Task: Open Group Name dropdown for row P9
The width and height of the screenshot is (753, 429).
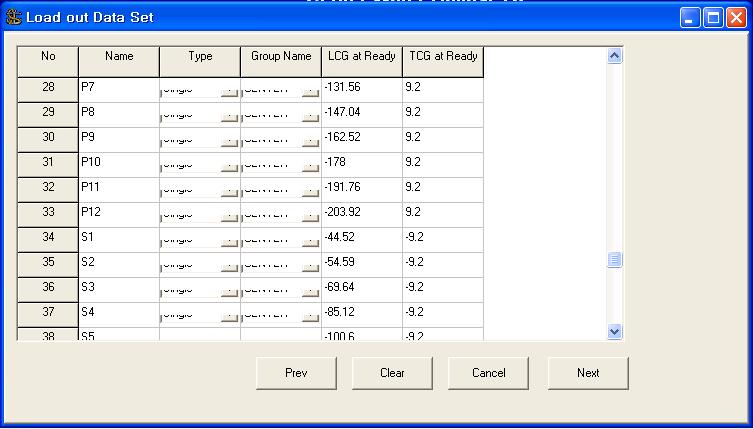Action: pos(312,138)
